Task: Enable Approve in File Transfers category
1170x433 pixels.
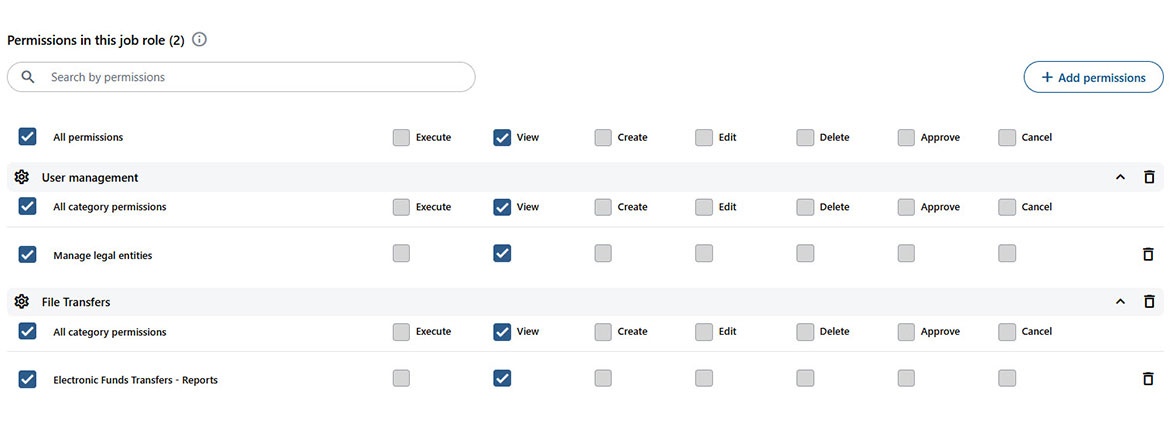Action: click(906, 331)
